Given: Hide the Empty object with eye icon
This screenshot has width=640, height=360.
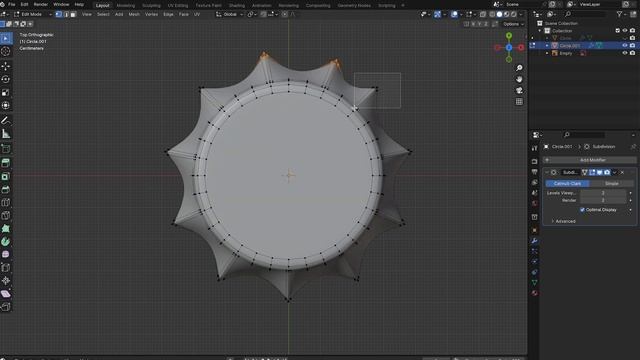Looking at the screenshot, I should (624, 53).
